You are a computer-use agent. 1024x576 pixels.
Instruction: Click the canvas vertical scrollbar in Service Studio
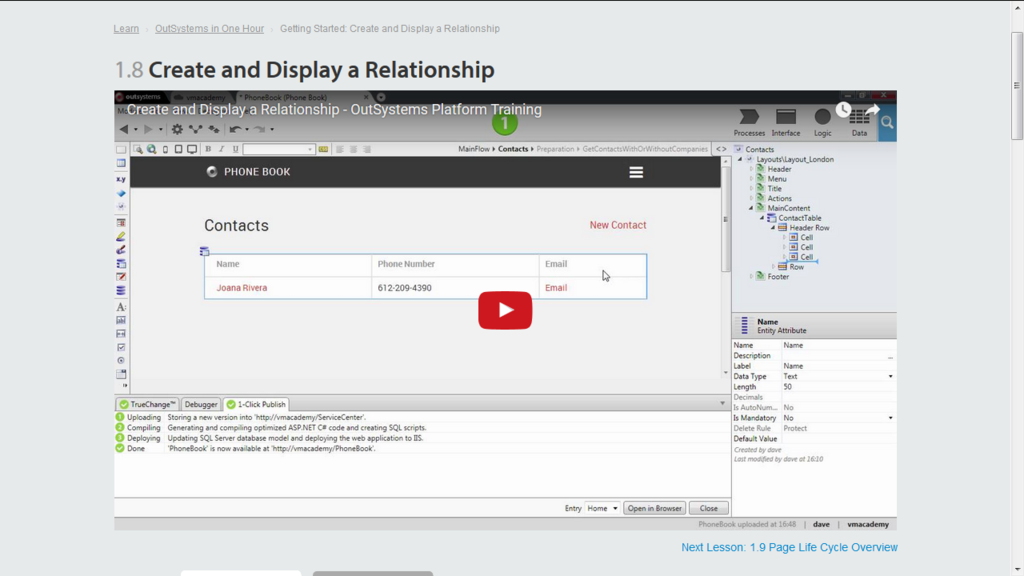(x=726, y=219)
